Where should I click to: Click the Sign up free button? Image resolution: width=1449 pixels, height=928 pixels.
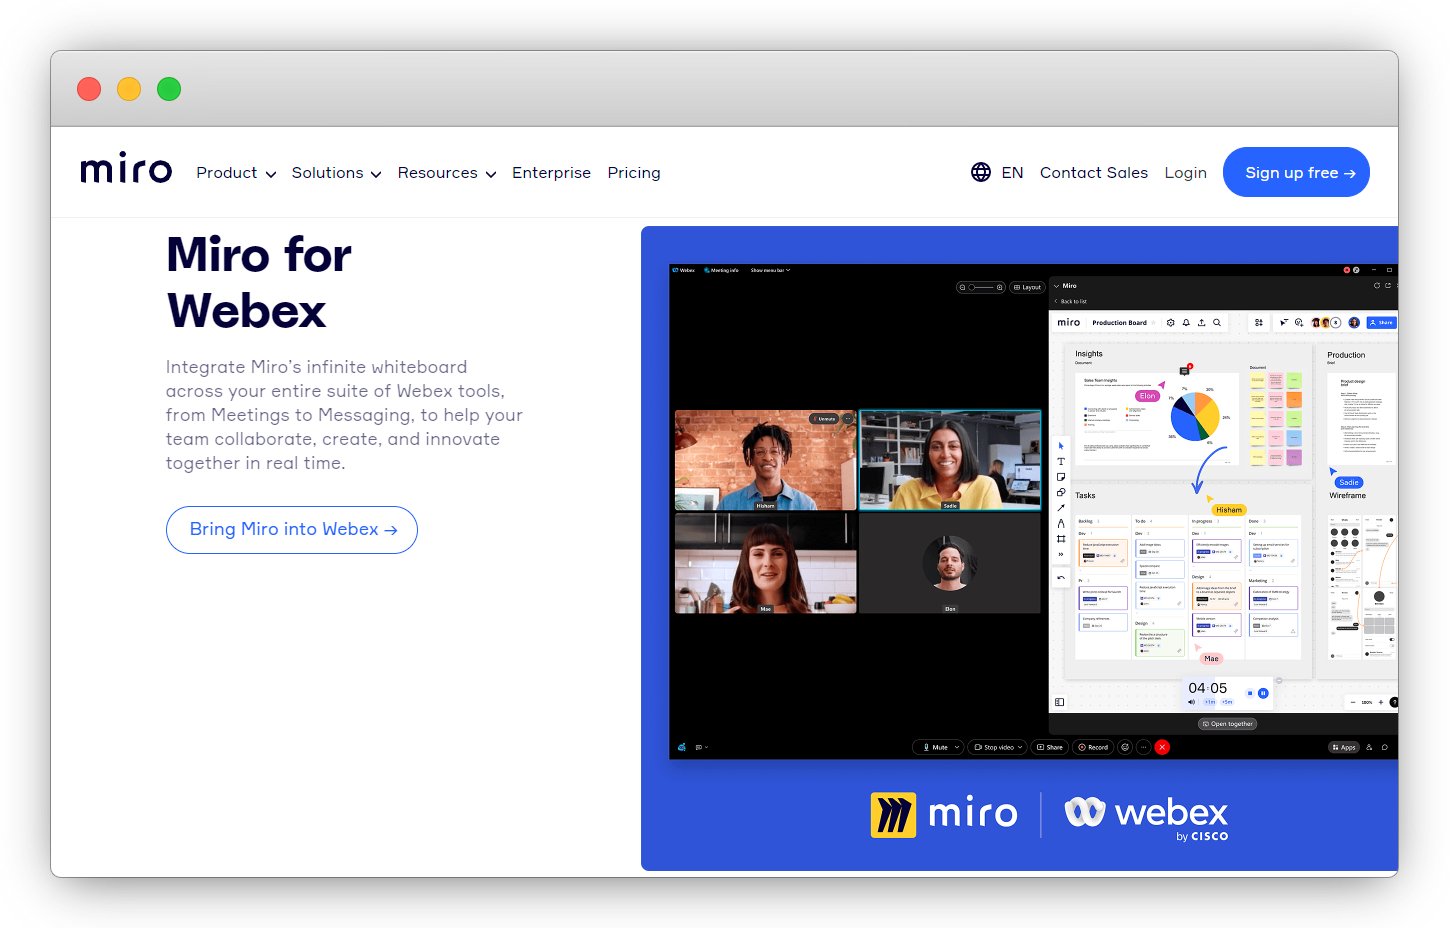[1296, 172]
